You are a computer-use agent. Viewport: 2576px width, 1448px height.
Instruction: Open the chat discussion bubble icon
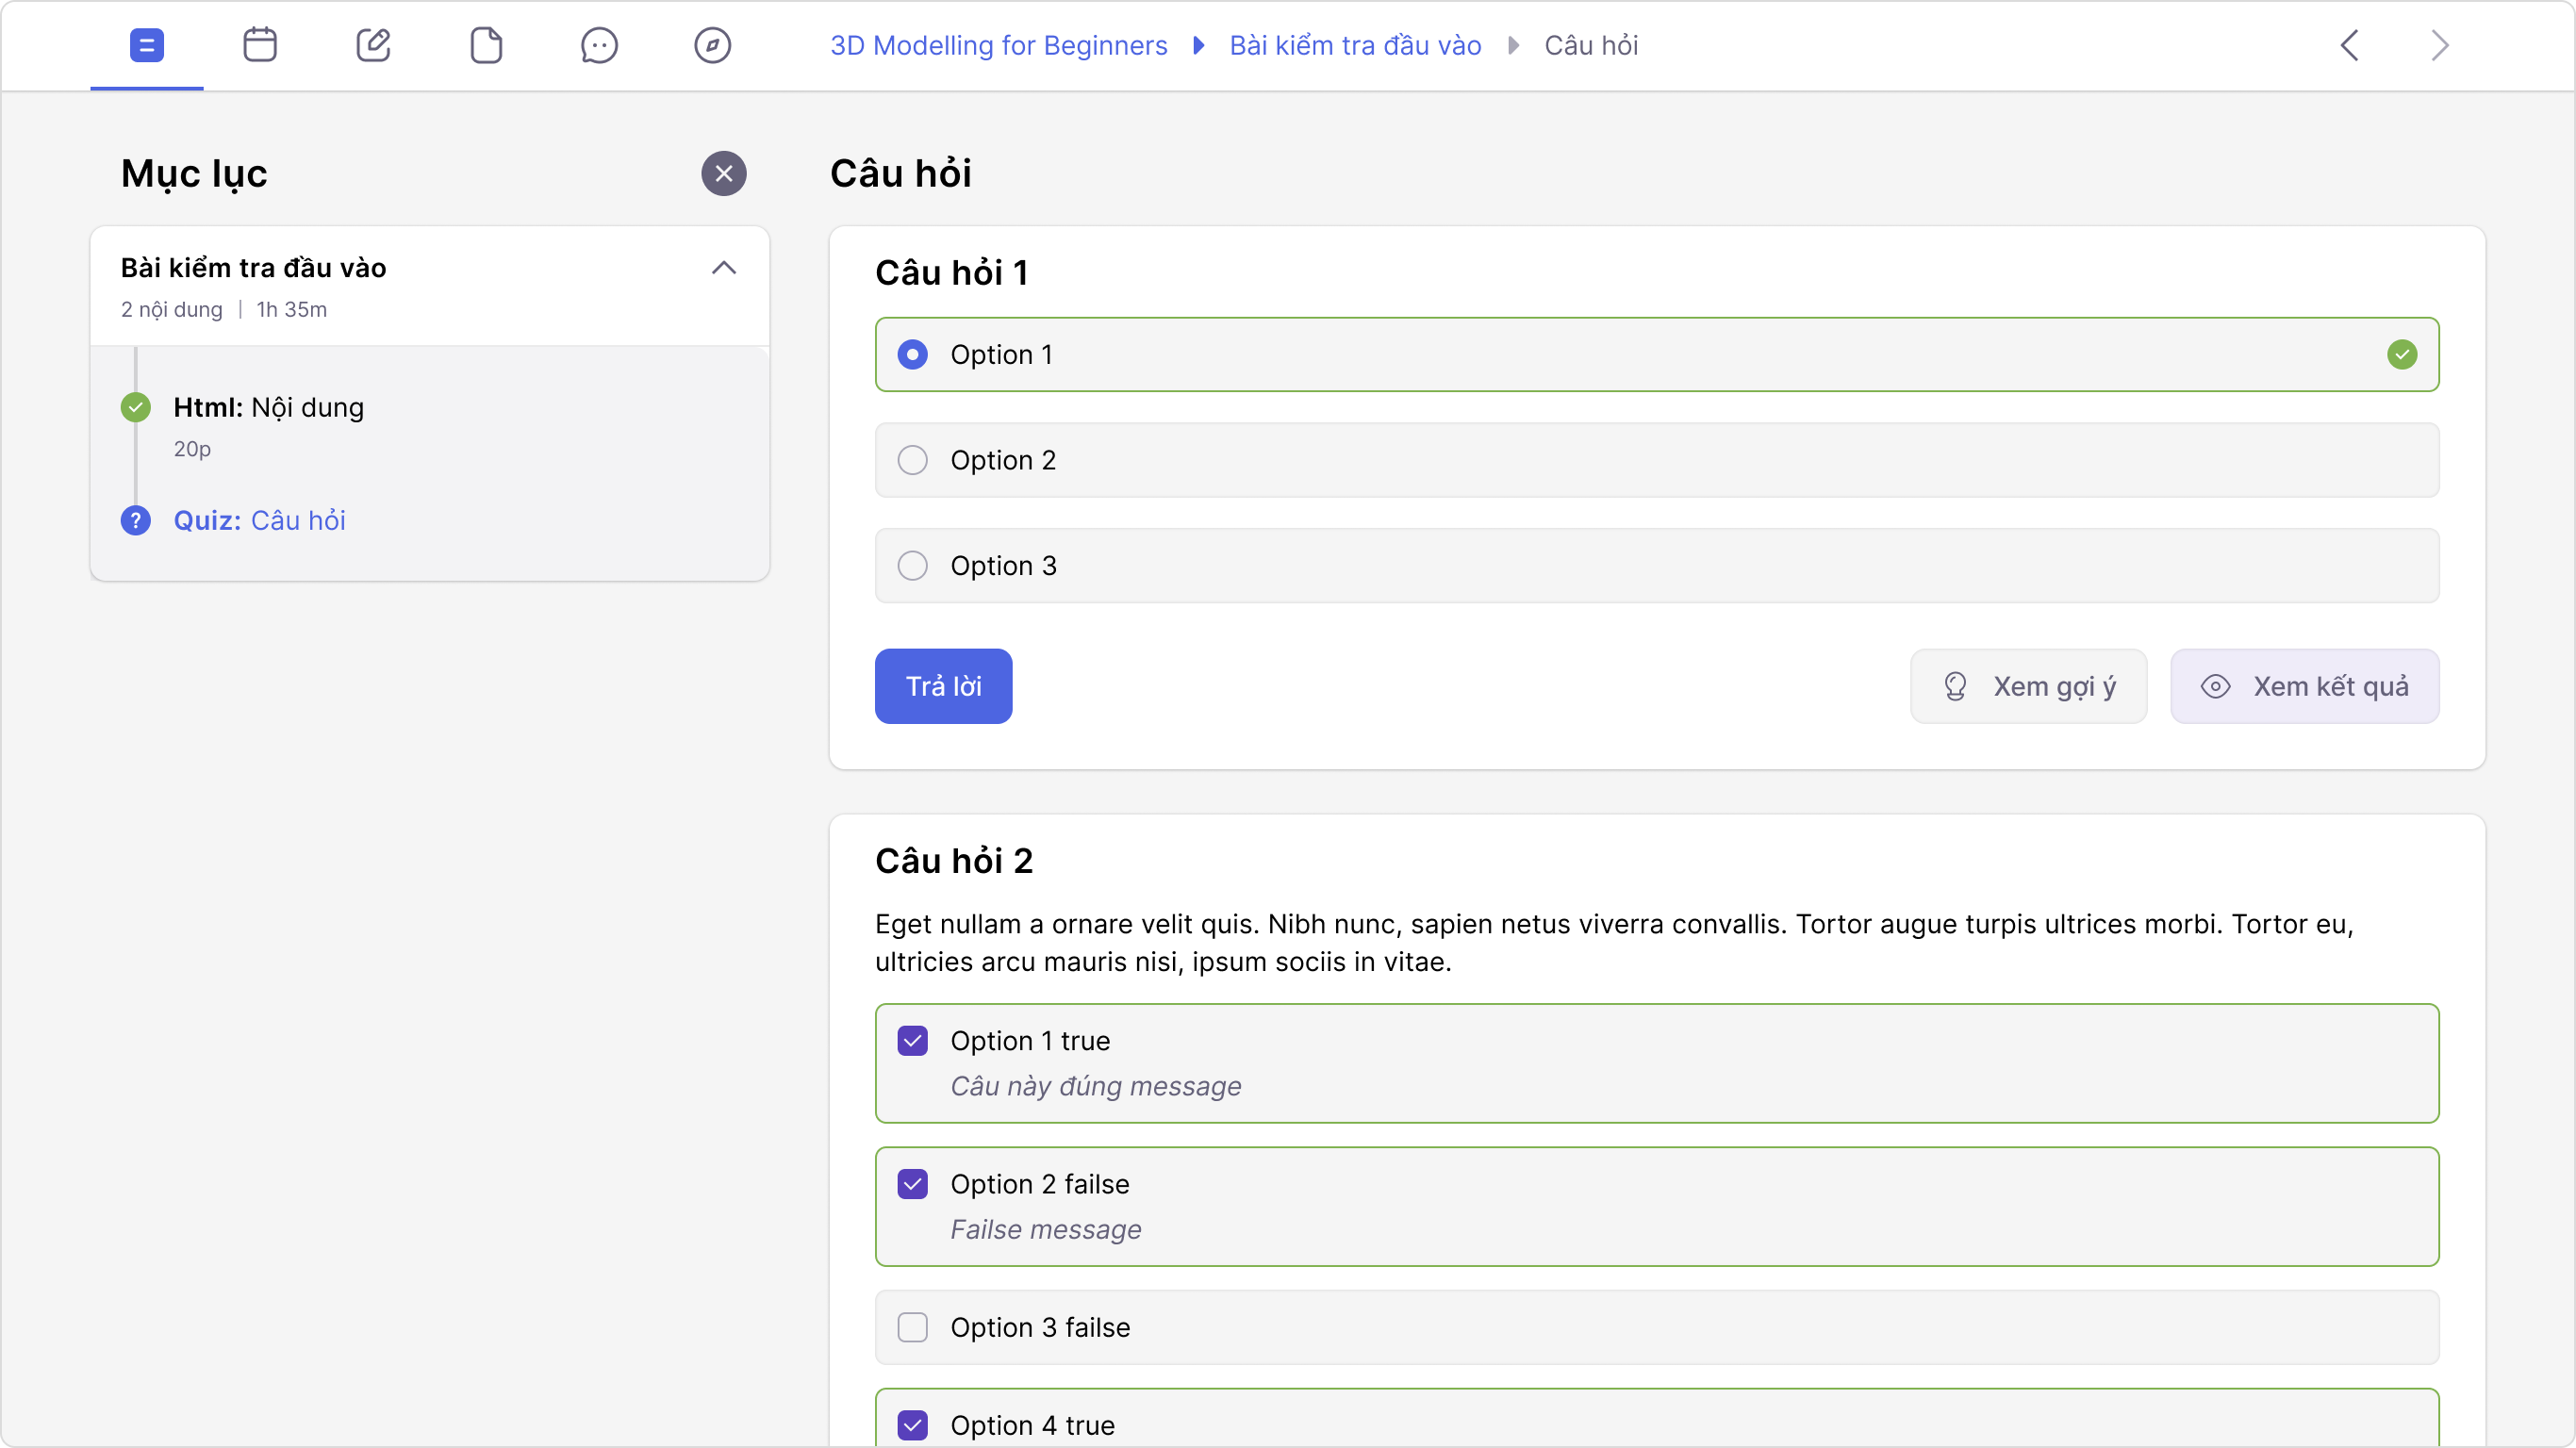[599, 45]
